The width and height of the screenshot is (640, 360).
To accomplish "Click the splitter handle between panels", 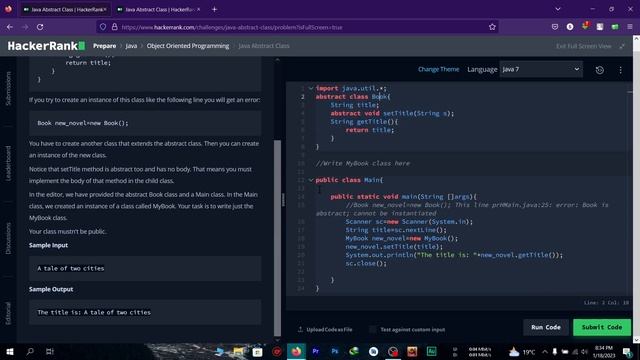I will (283, 200).
